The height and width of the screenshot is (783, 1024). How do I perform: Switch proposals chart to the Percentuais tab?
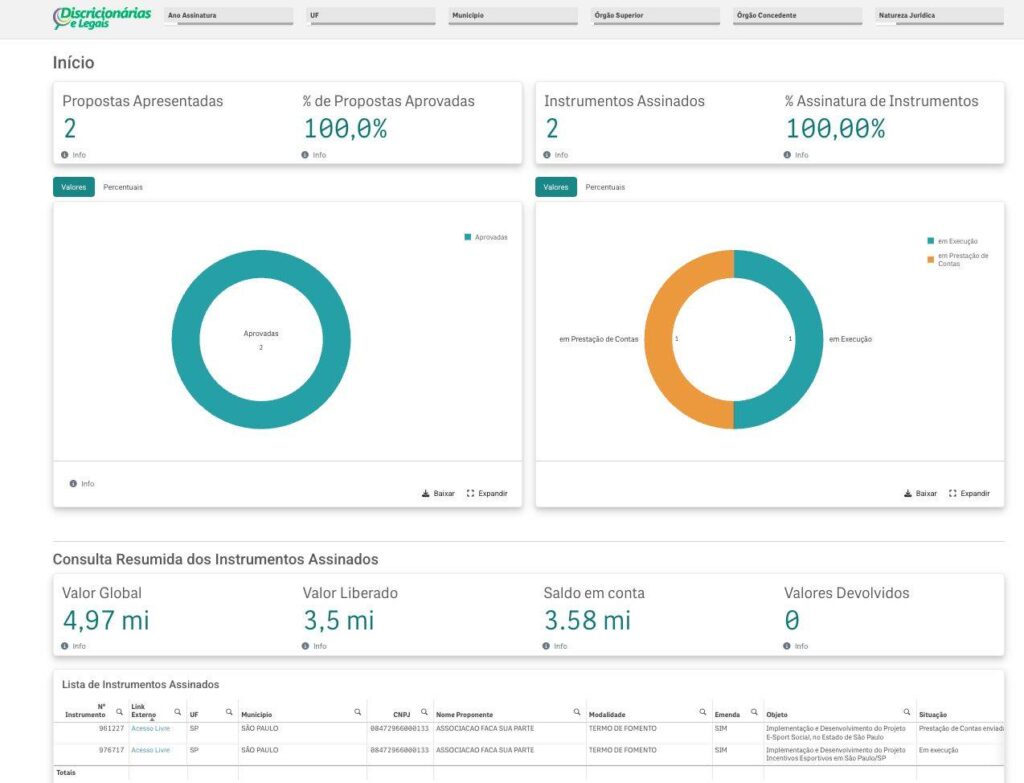[123, 187]
